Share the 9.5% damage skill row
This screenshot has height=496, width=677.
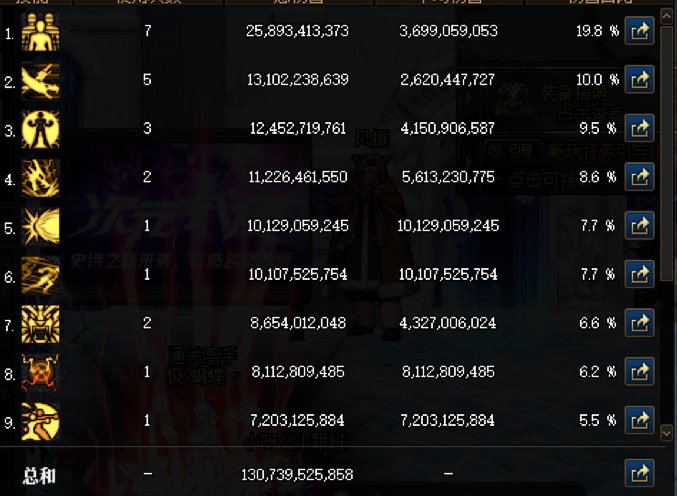(x=639, y=128)
